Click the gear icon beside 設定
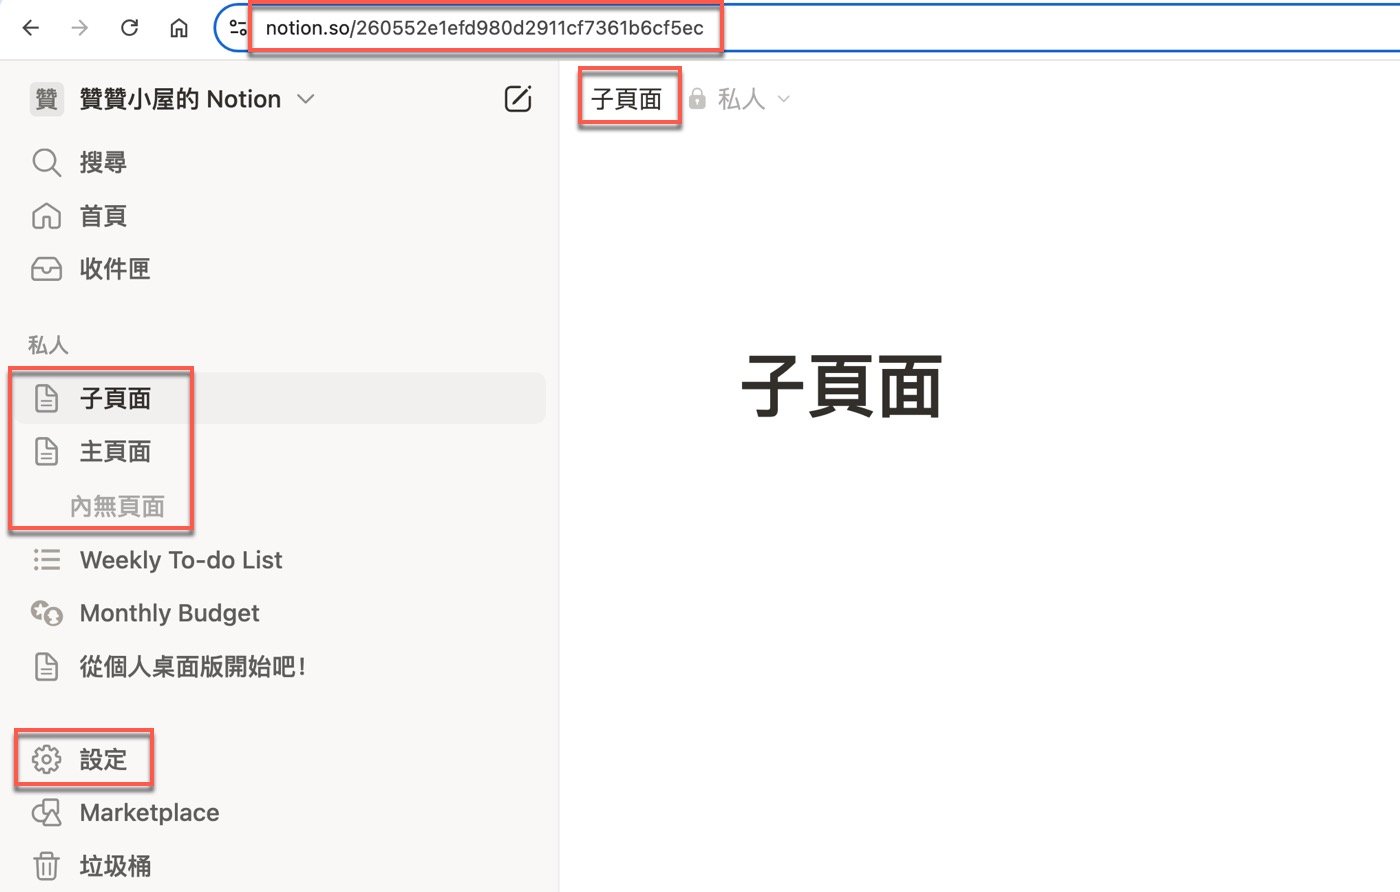The height and width of the screenshot is (892, 1400). coord(46,760)
